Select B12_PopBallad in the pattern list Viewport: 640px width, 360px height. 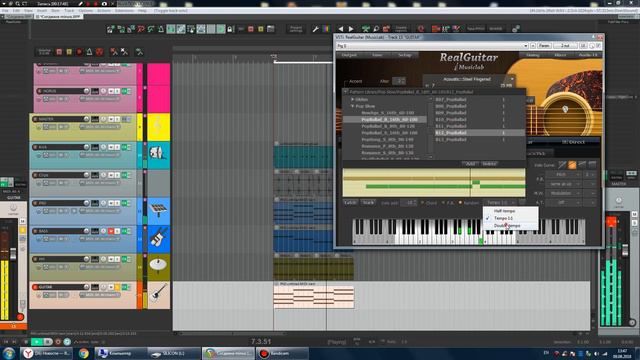click(480, 133)
